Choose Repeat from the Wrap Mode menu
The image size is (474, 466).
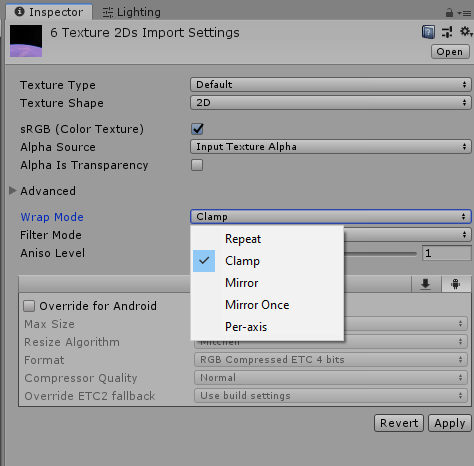(267, 239)
